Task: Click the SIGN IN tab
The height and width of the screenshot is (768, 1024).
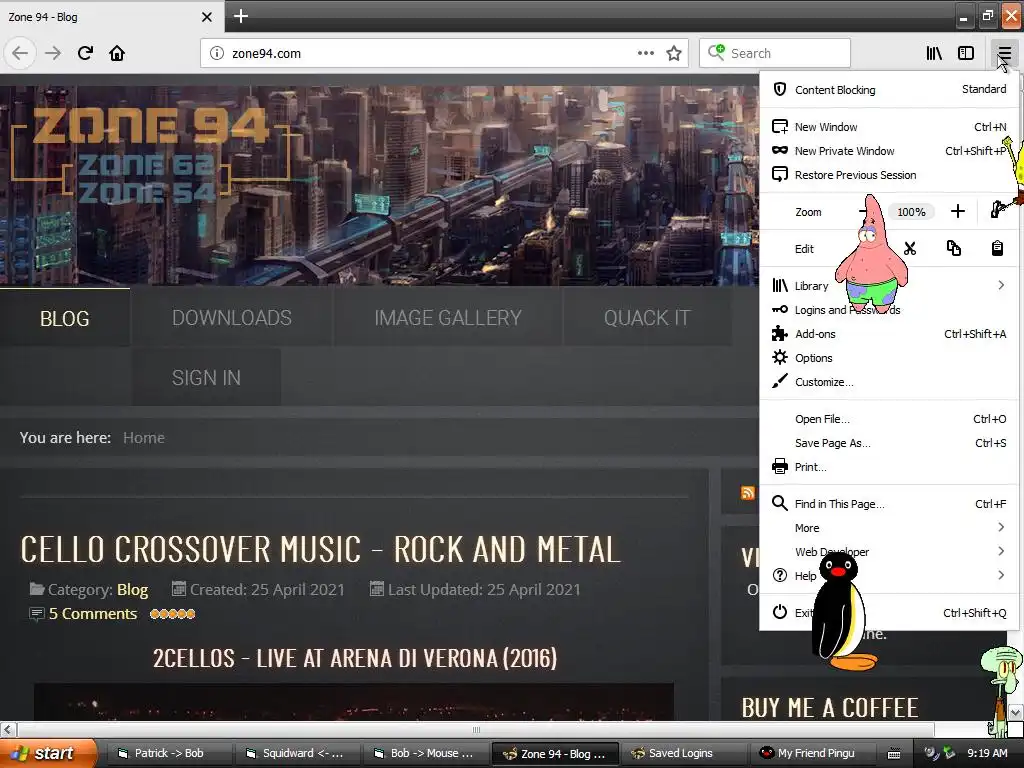Action: (x=206, y=377)
